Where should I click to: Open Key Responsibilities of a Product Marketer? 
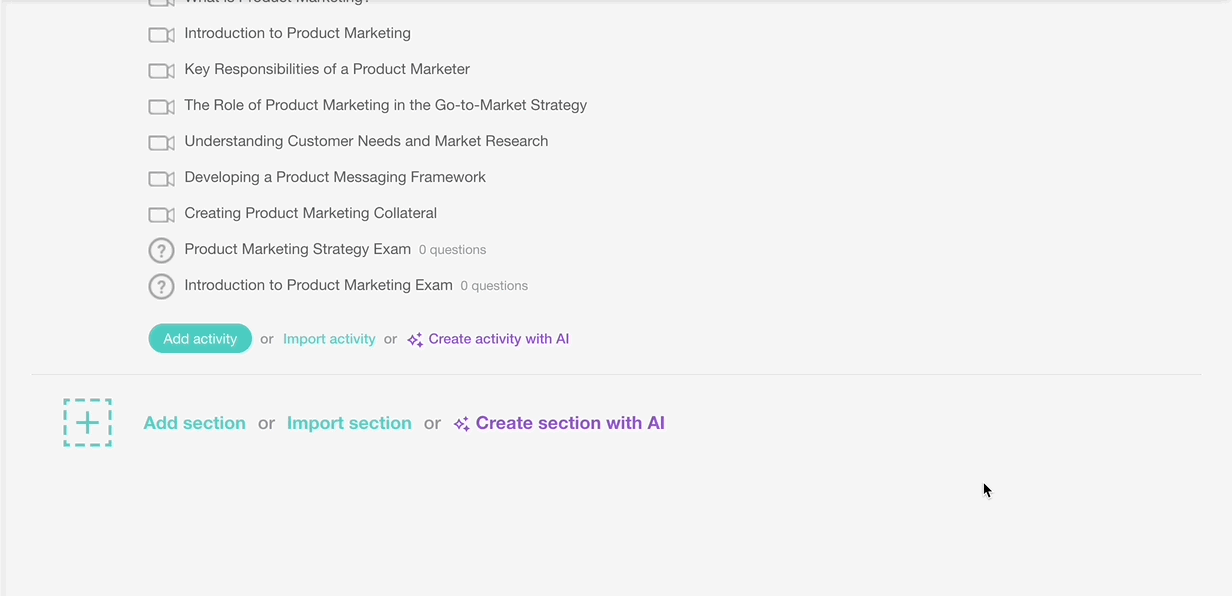tap(327, 69)
